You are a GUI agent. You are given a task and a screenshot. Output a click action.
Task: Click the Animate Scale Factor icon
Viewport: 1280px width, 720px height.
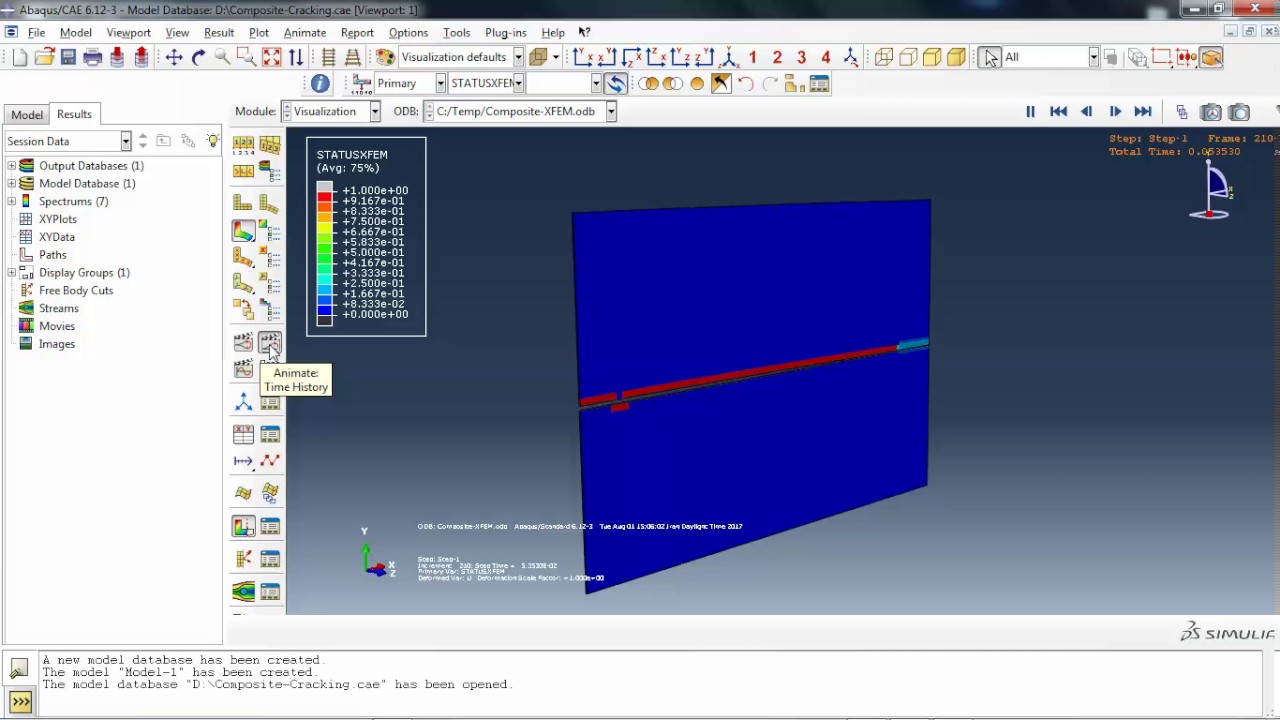[x=243, y=344]
